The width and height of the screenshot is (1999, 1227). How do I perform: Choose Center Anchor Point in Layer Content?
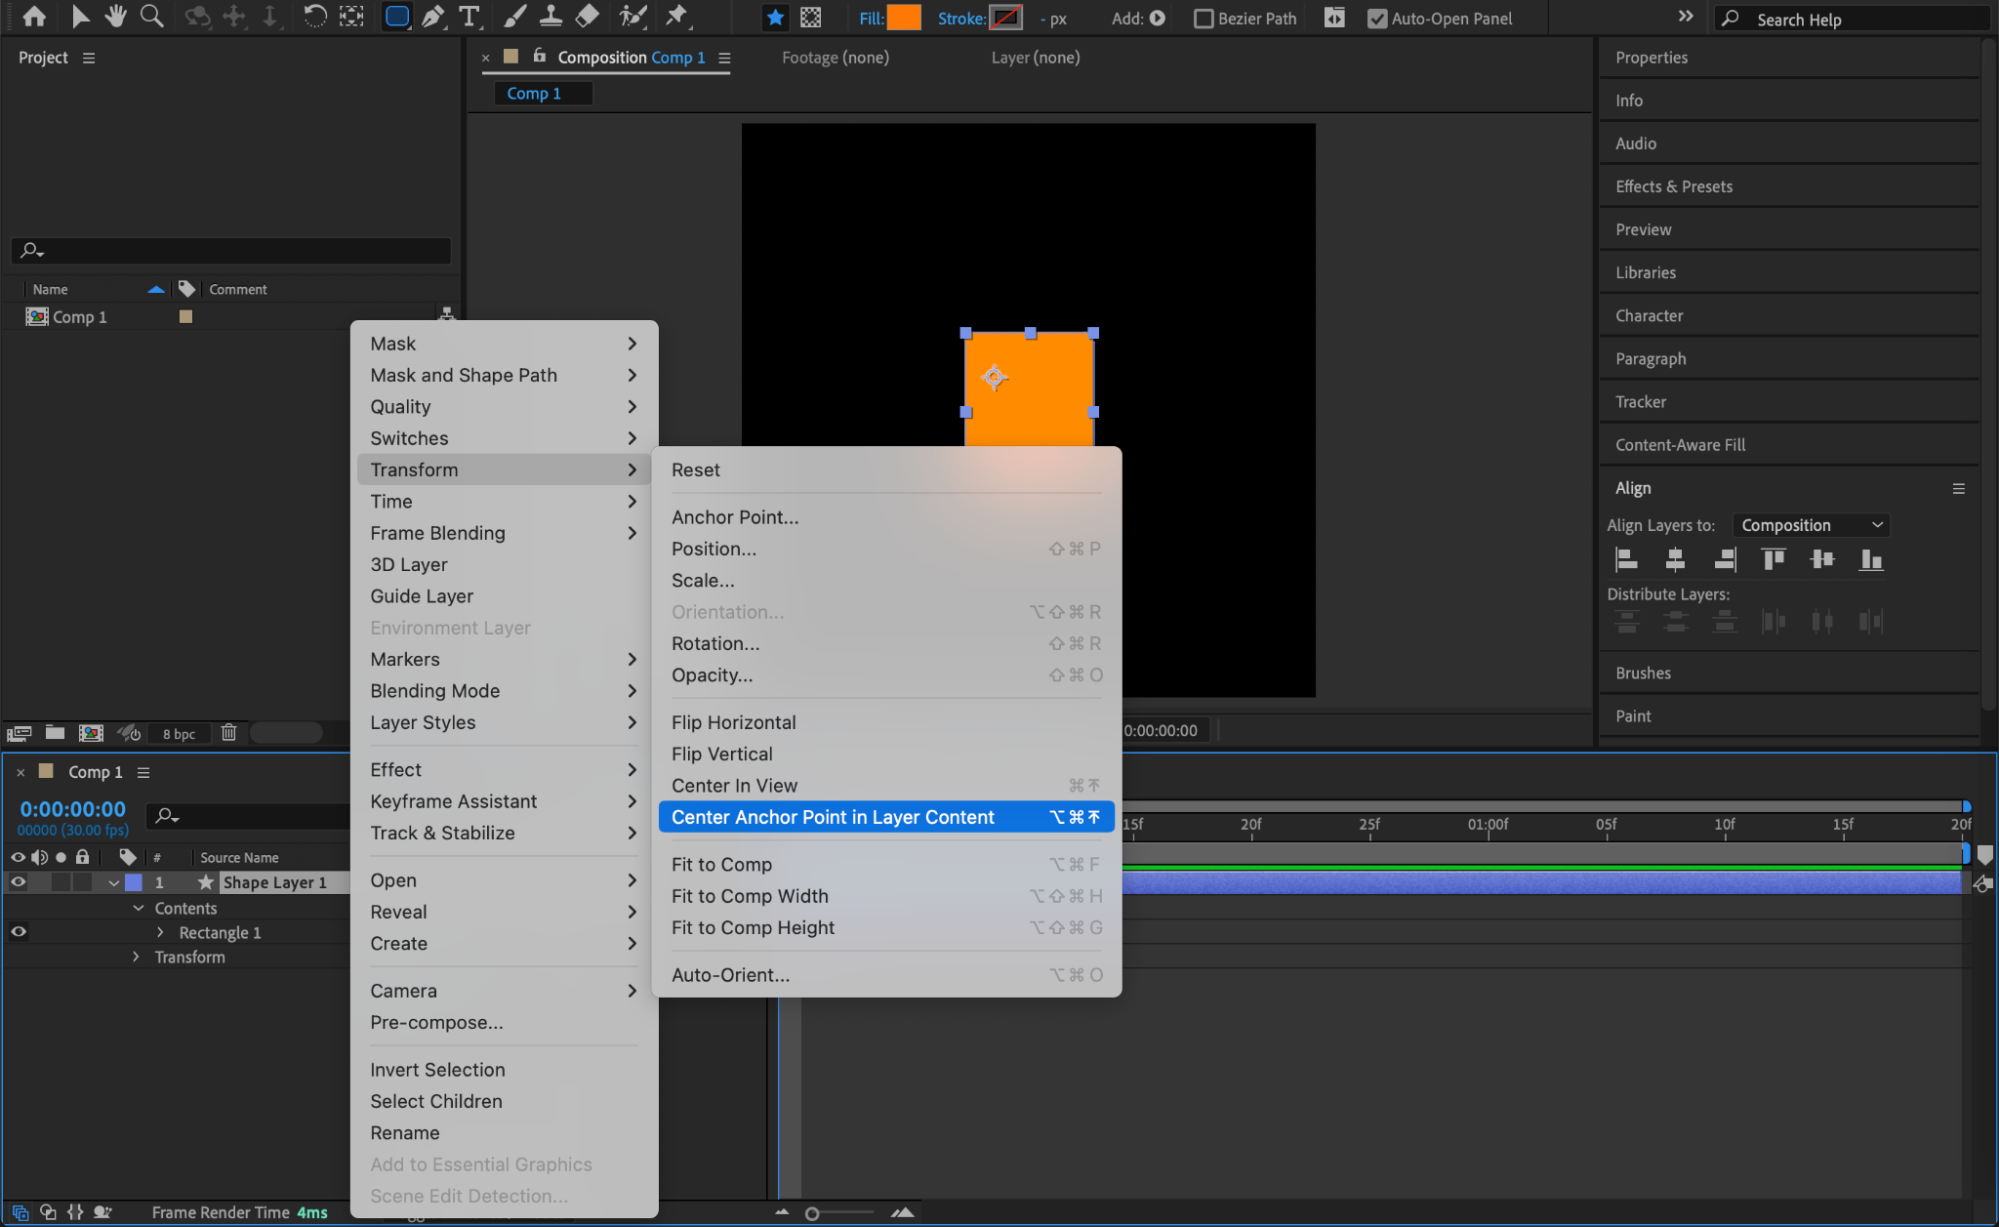[832, 817]
